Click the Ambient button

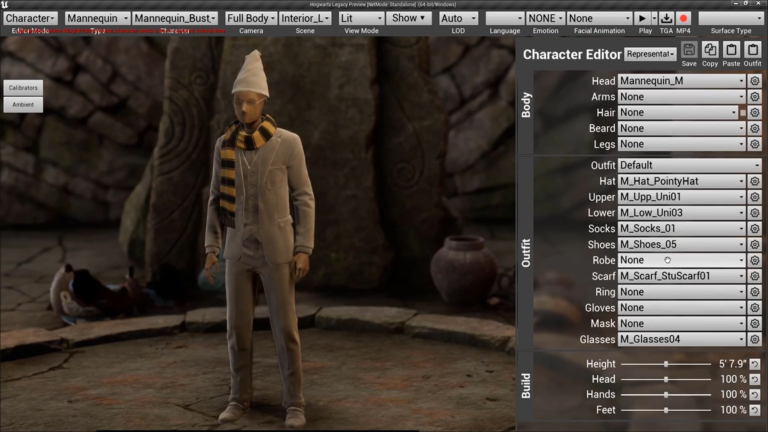coord(23,105)
